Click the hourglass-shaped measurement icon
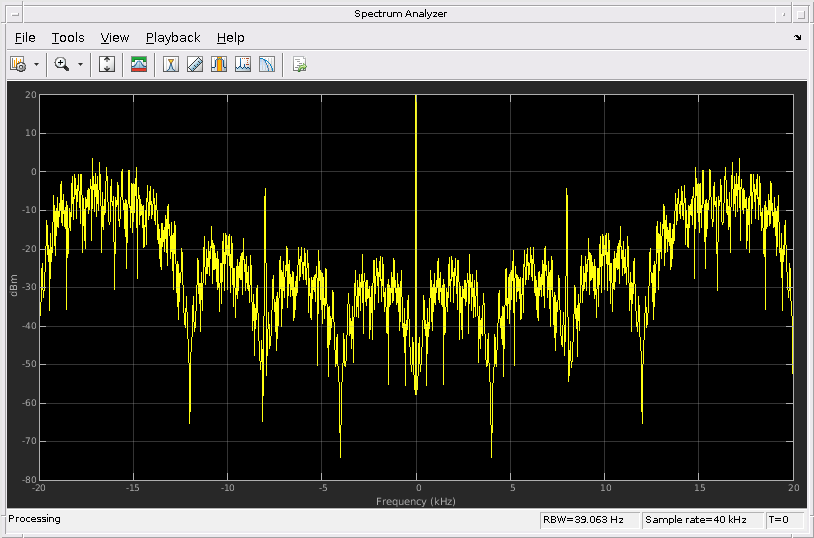Viewport: 814px width, 538px height. click(171, 64)
